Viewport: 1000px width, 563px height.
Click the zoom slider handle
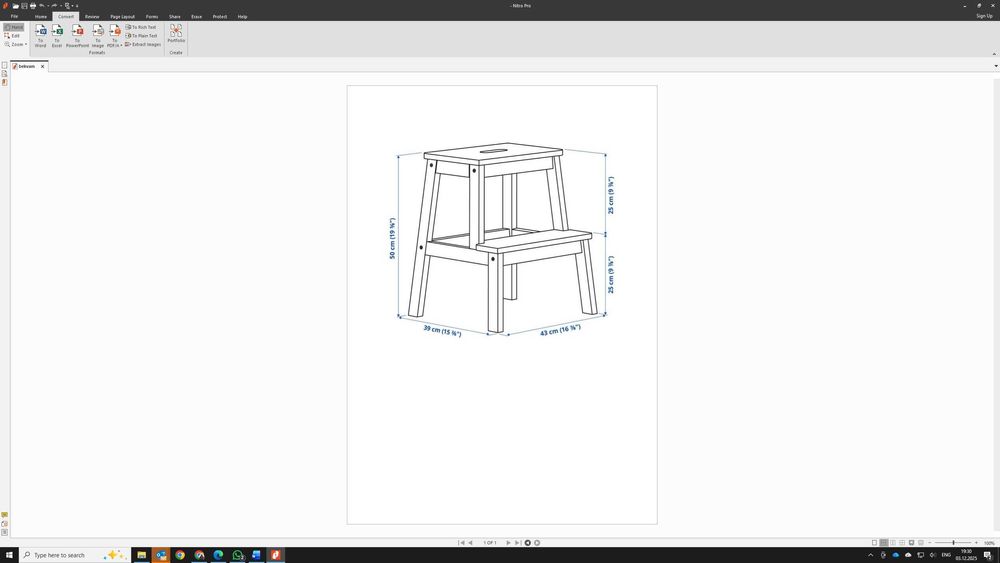953,543
